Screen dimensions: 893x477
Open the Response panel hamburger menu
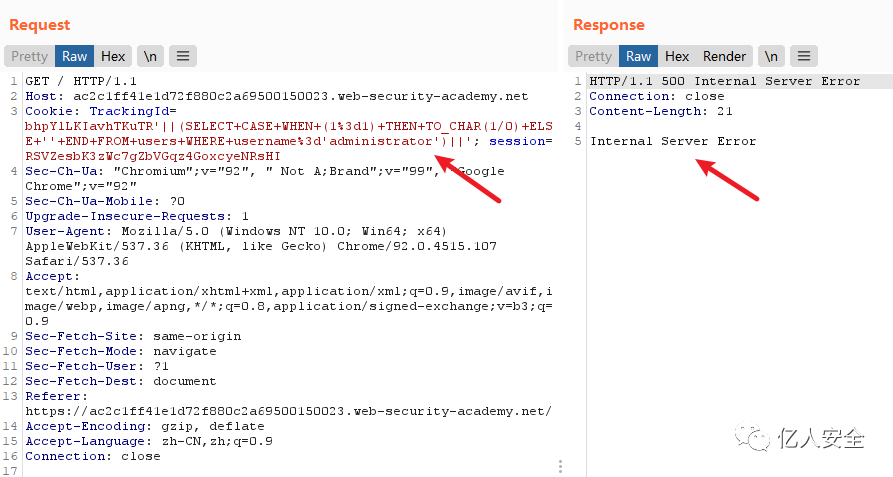[804, 56]
